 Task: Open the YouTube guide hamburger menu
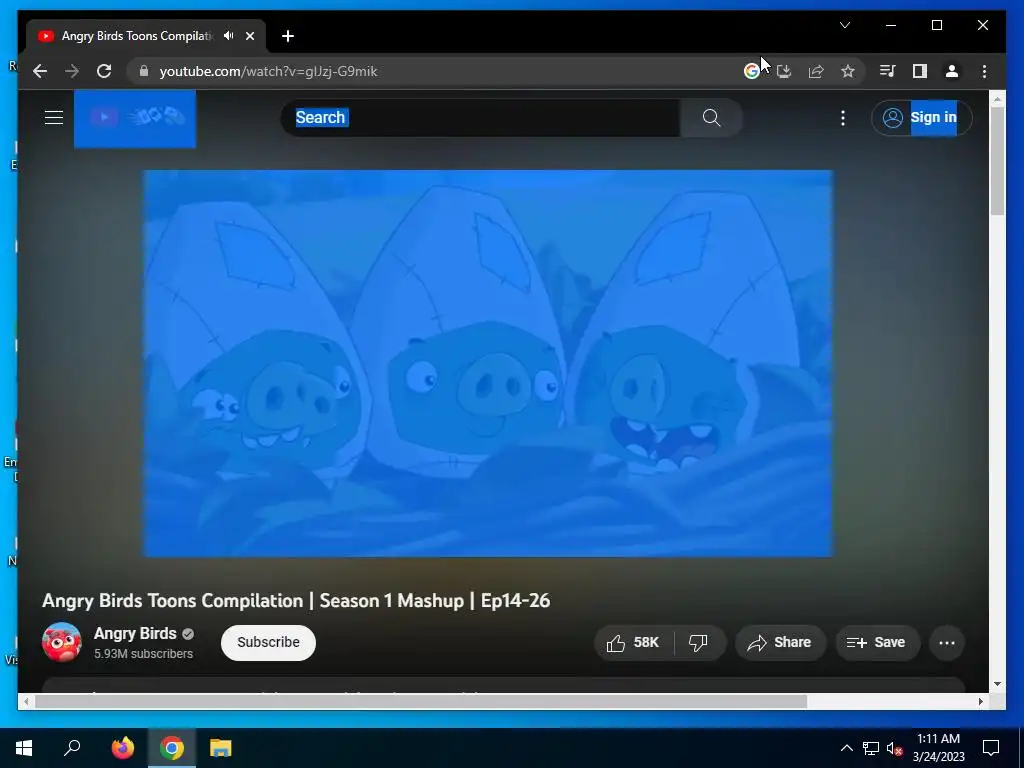[x=54, y=118]
